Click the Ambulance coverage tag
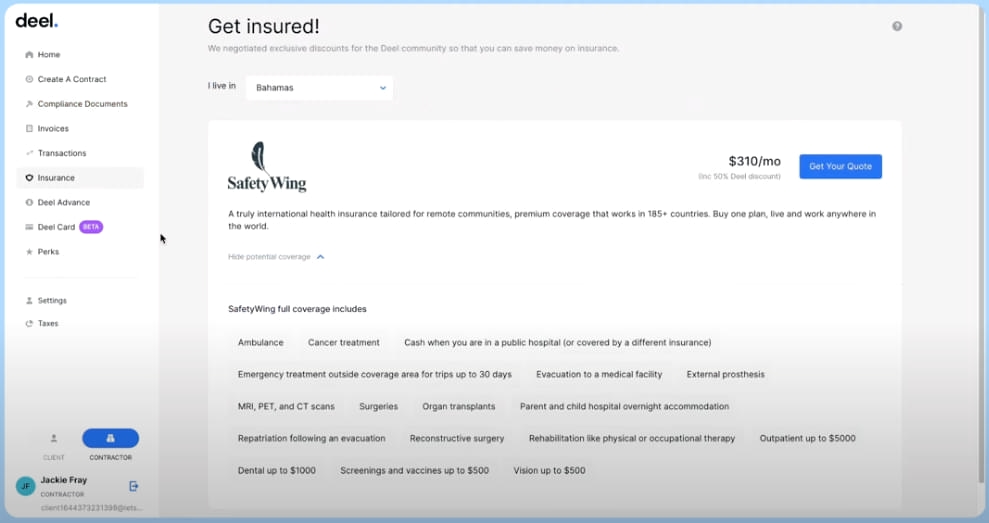 coord(260,343)
